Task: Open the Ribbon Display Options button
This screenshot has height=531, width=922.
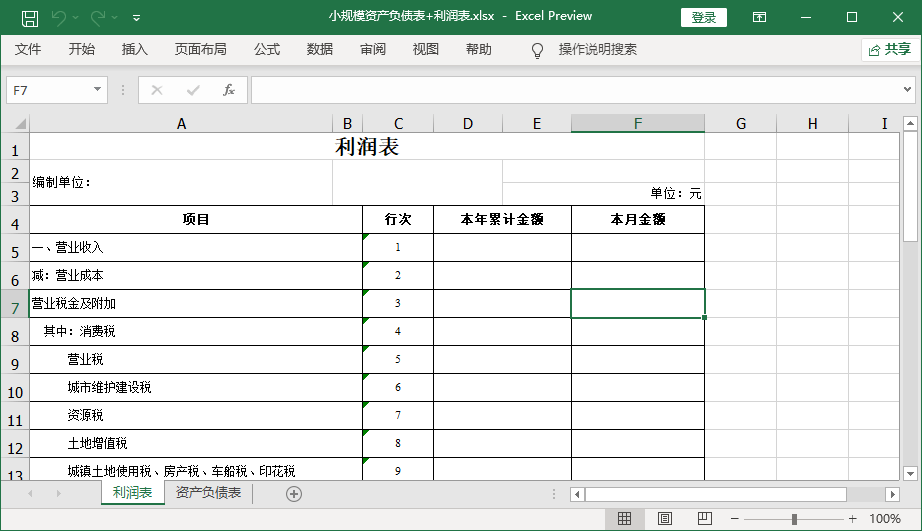Action: click(x=760, y=17)
